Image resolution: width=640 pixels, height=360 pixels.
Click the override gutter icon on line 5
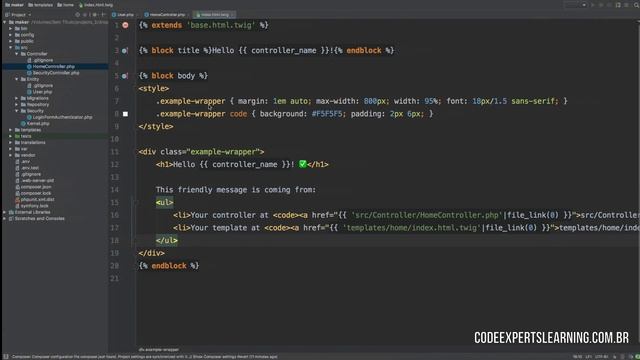coord(125,76)
